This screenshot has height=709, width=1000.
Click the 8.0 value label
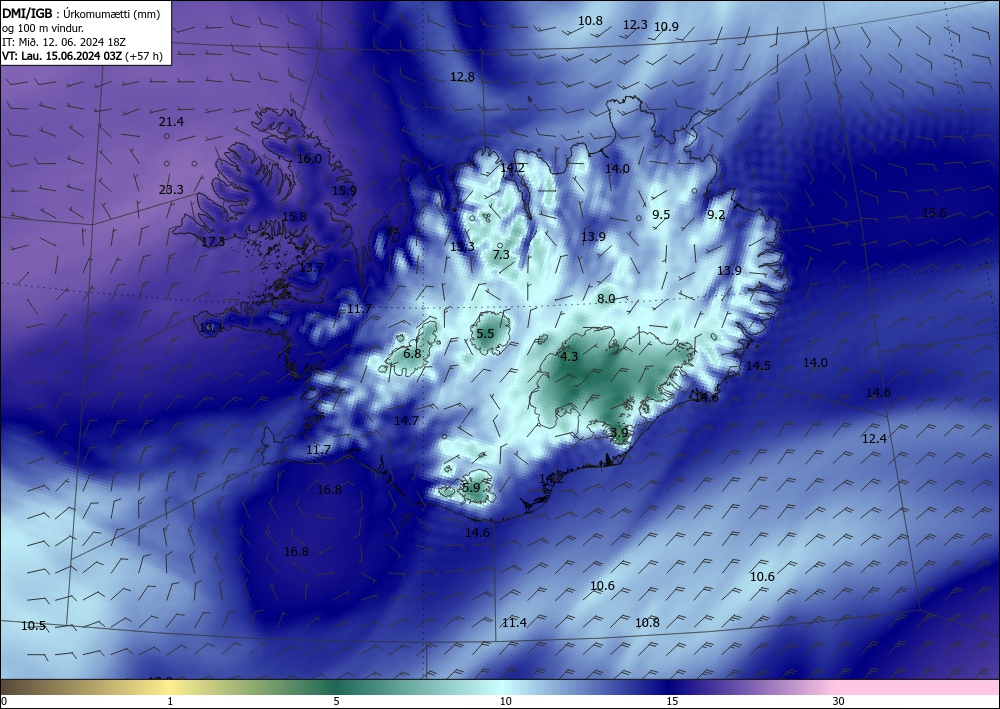(606, 298)
